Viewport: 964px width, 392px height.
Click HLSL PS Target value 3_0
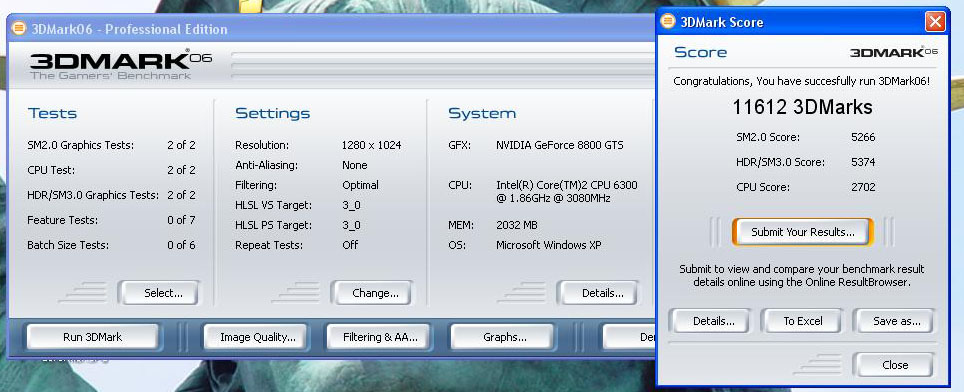351,225
